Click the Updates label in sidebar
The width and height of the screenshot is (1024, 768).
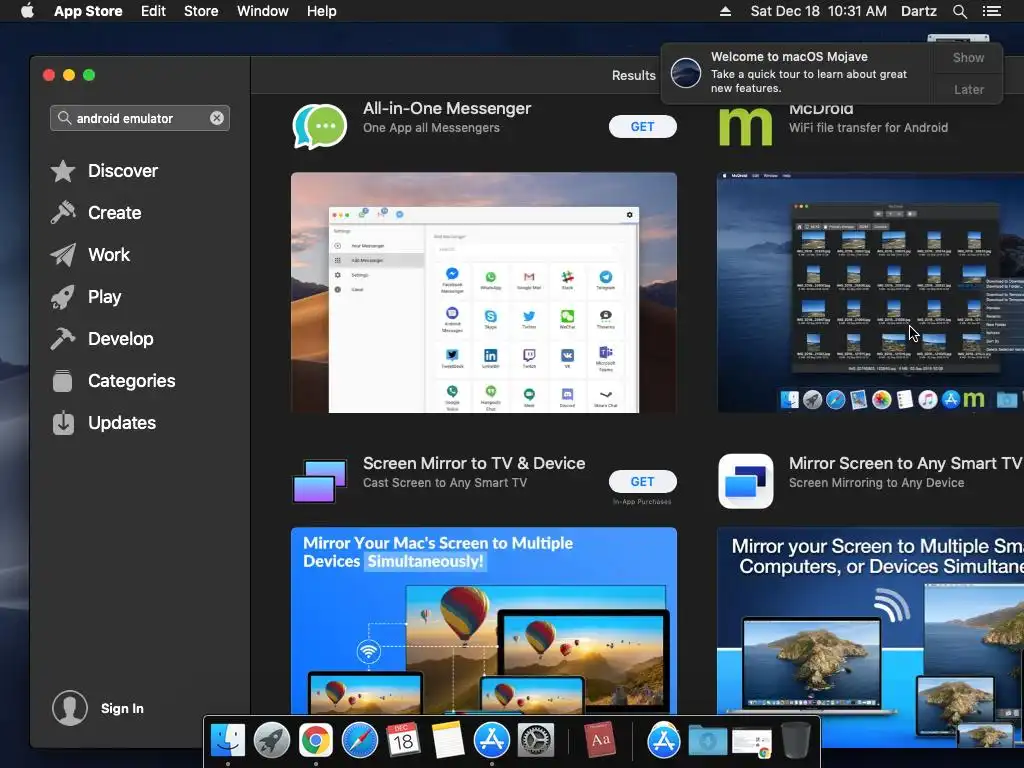point(122,423)
